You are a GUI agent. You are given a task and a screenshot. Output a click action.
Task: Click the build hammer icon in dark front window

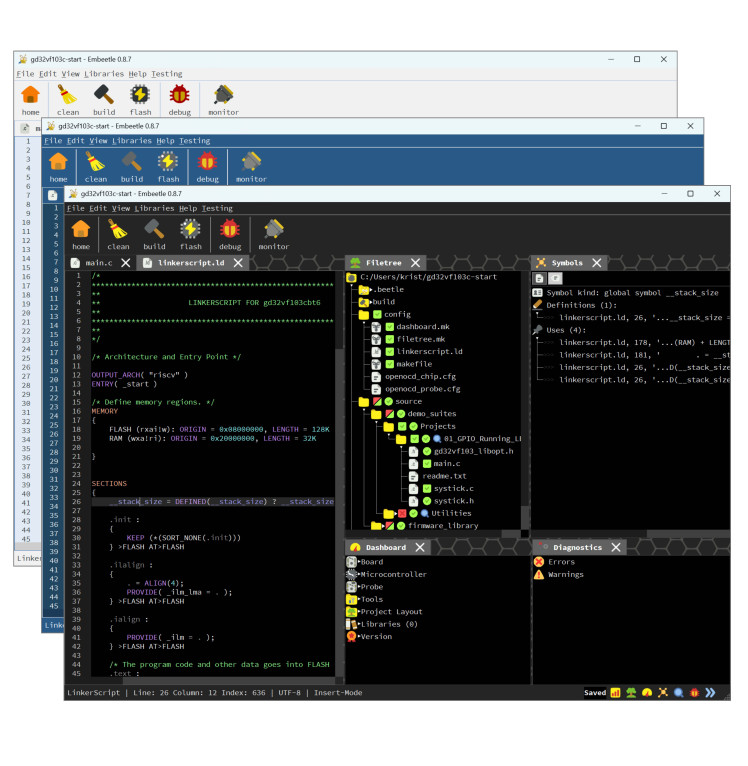pos(154,231)
